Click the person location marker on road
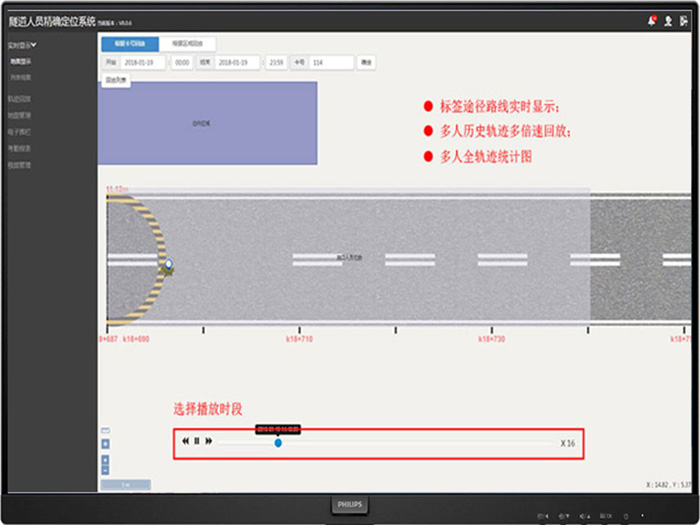This screenshot has width=700, height=525. point(168,265)
